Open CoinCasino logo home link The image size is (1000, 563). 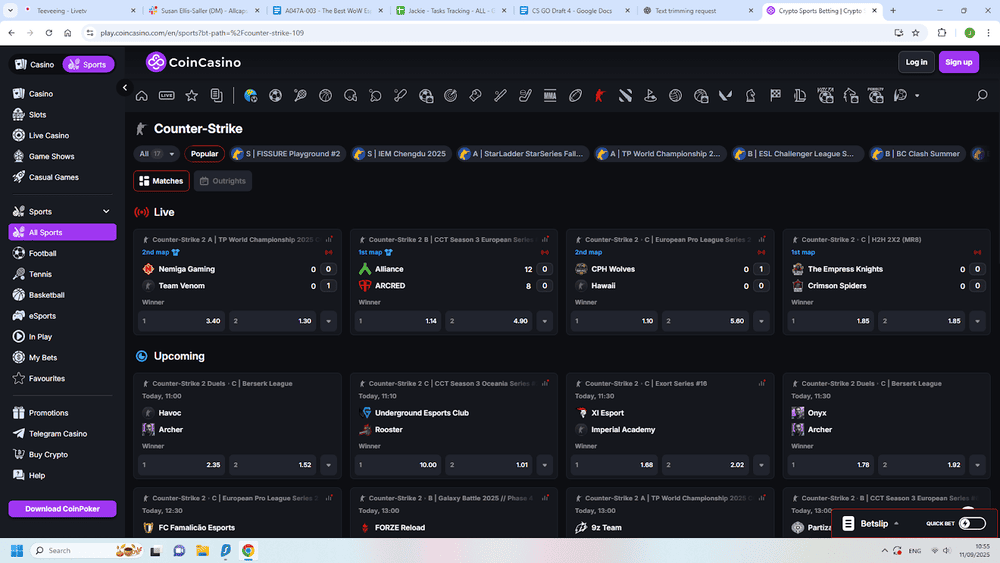coord(193,62)
